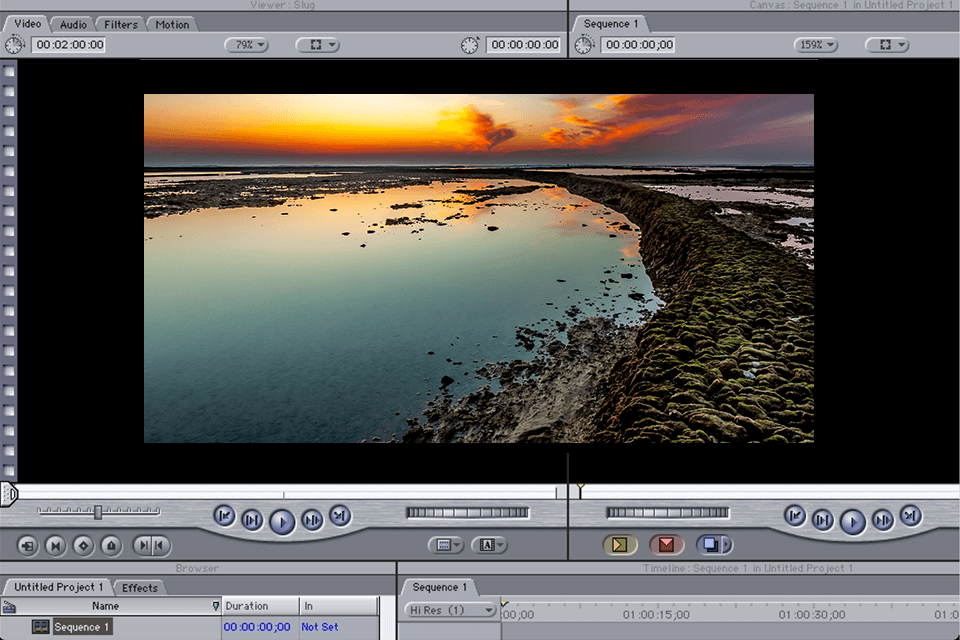960x640 pixels.
Task: Open the Viewer's 79% zoom dropdown
Action: [x=247, y=44]
